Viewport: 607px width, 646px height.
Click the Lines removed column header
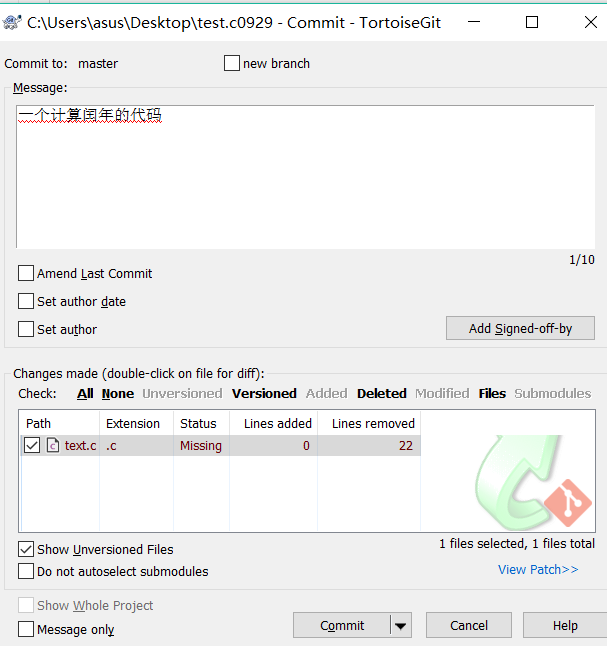[369, 423]
